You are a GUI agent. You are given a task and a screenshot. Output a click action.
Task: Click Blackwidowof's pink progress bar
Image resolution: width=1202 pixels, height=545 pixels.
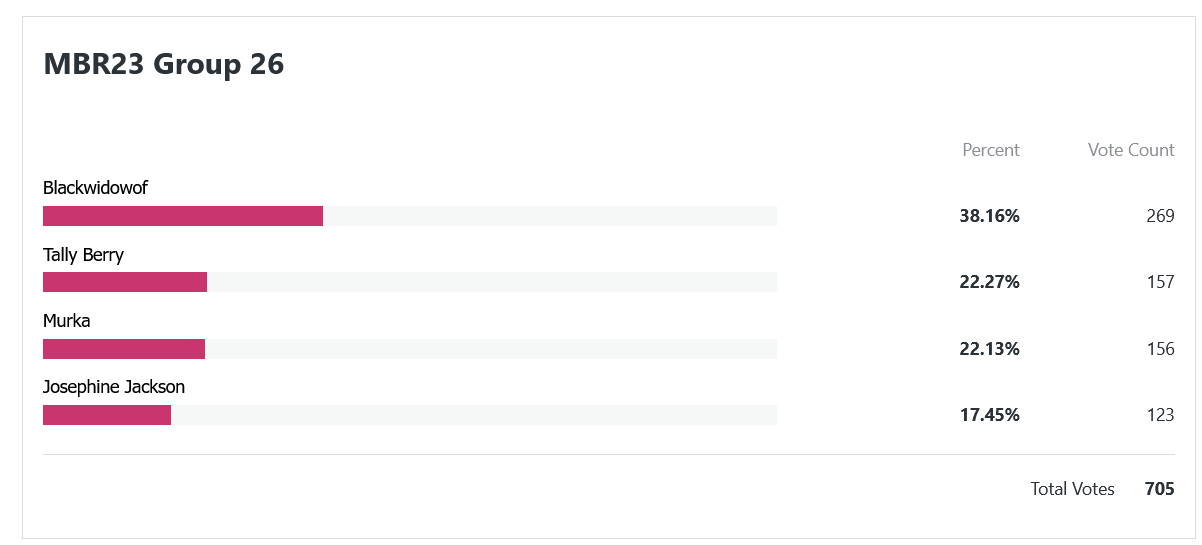click(183, 216)
